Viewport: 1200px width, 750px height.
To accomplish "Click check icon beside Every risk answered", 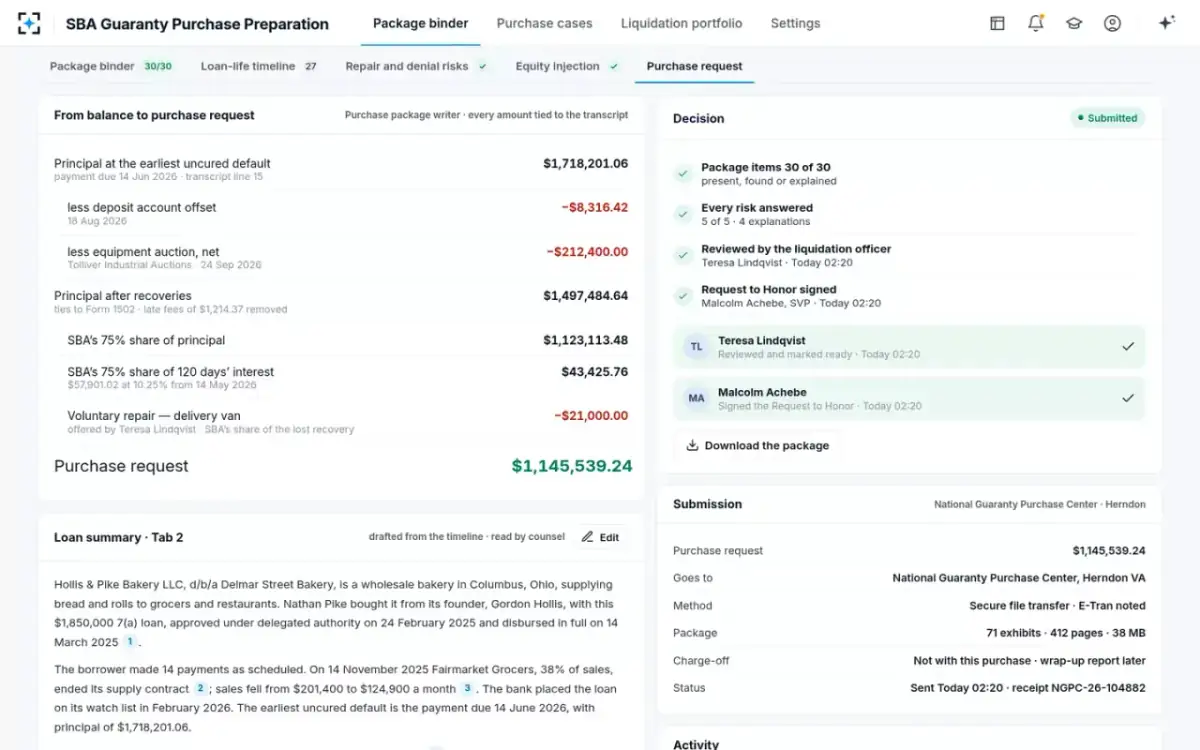I will tap(683, 214).
